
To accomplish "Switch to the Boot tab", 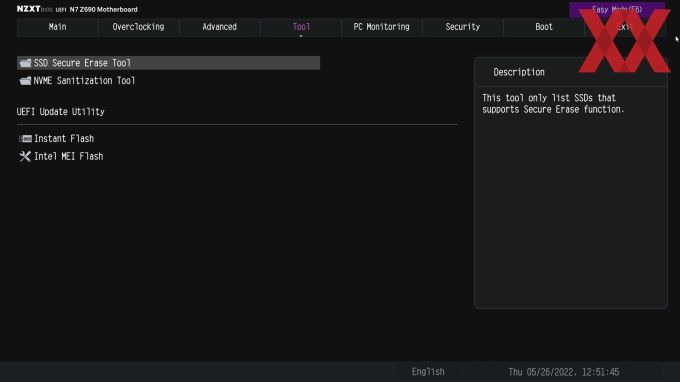I will [544, 27].
